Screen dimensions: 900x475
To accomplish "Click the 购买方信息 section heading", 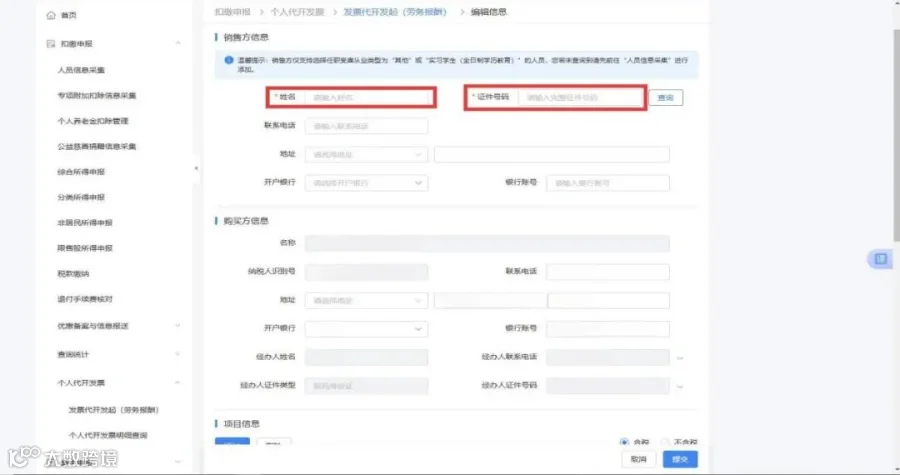I will tap(246, 221).
